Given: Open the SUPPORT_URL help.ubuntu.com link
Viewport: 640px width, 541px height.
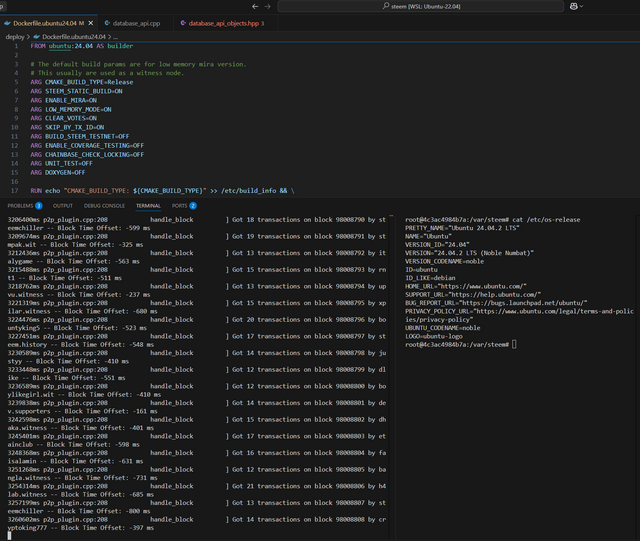Looking at the screenshot, I should (495, 294).
